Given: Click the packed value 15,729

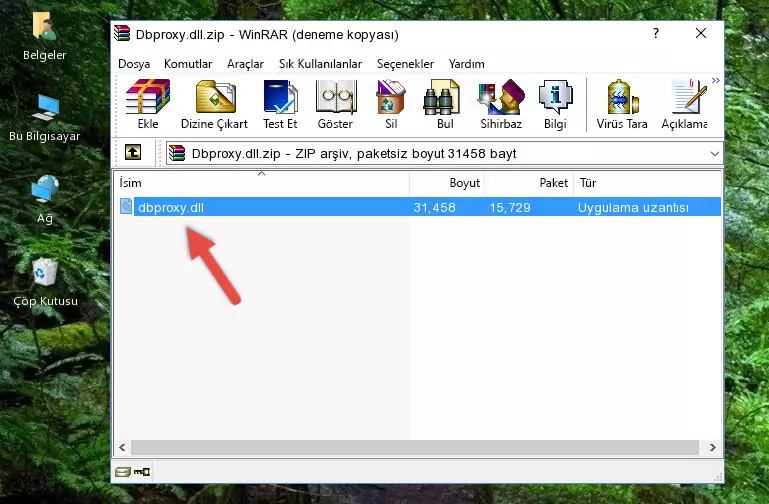Looking at the screenshot, I should pyautogui.click(x=510, y=207).
